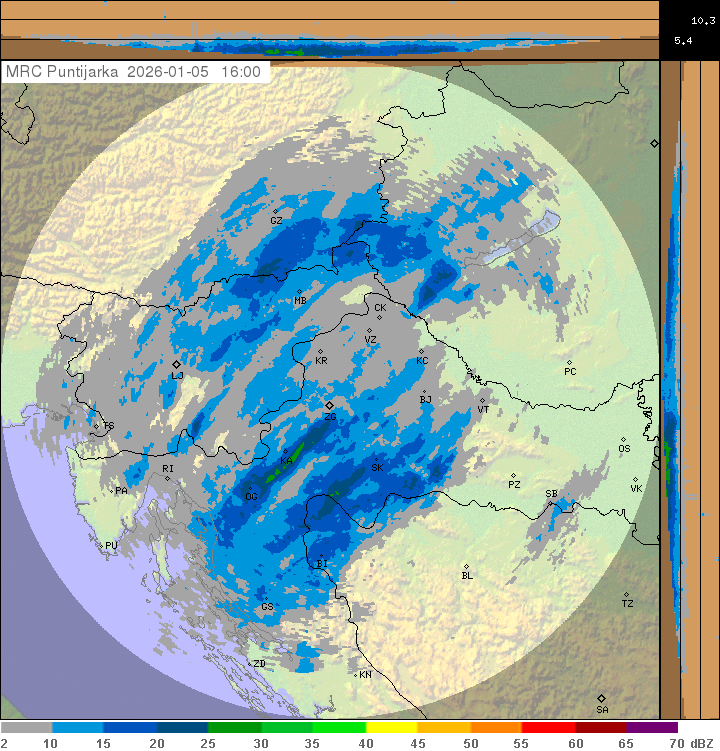Image resolution: width=720 pixels, height=751 pixels.
Task: Click the SA marker in bottom right
Action: tap(601, 698)
